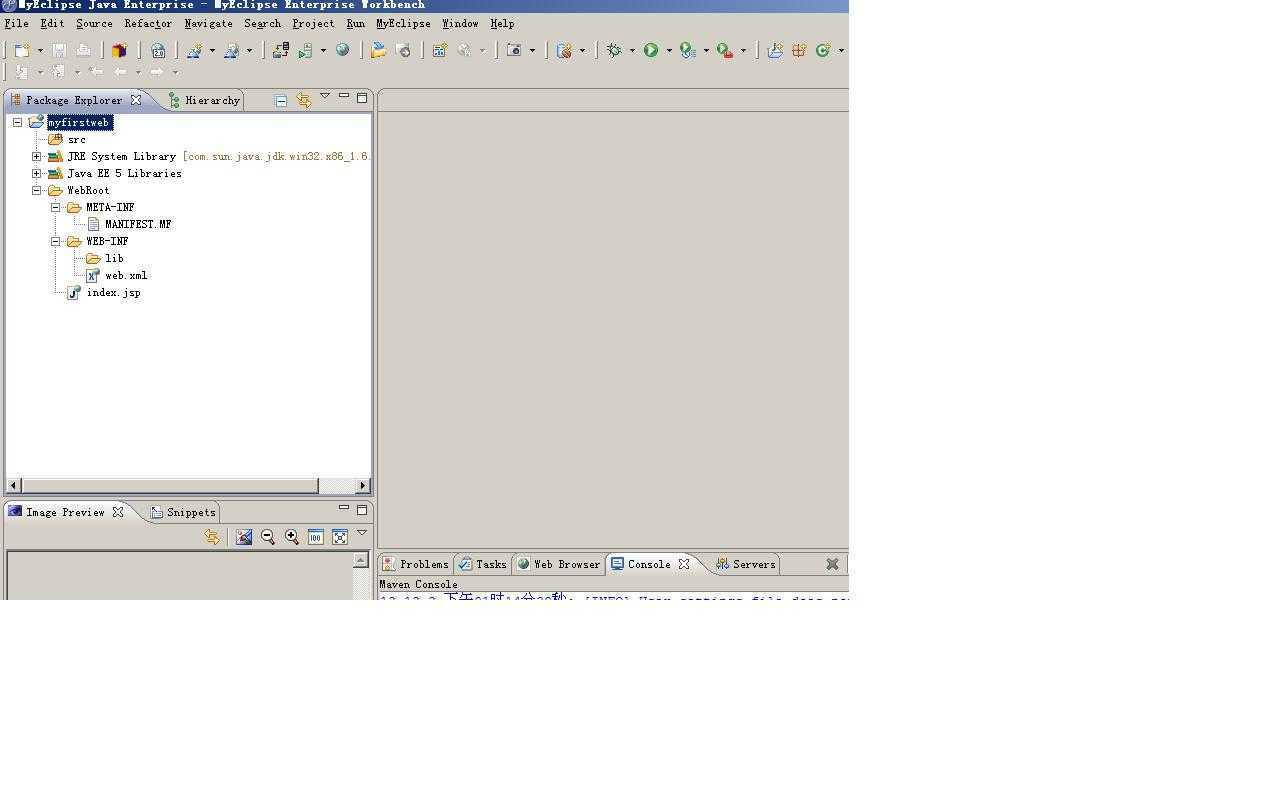The height and width of the screenshot is (800, 1280).
Task: Select MANIFEST.MF file in tree
Action: point(129,224)
